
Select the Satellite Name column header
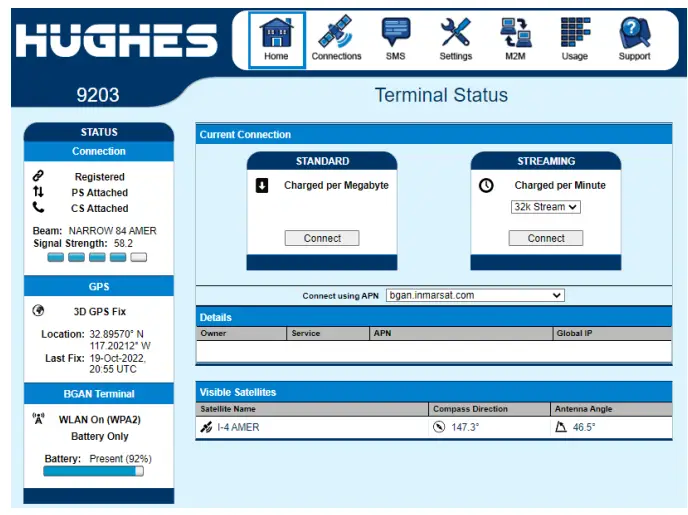[312, 409]
